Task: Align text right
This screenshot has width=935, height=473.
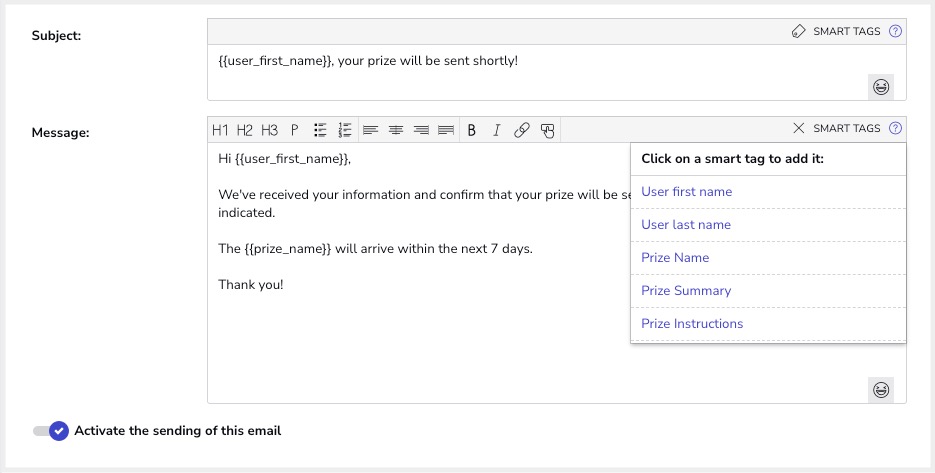Action: (421, 130)
